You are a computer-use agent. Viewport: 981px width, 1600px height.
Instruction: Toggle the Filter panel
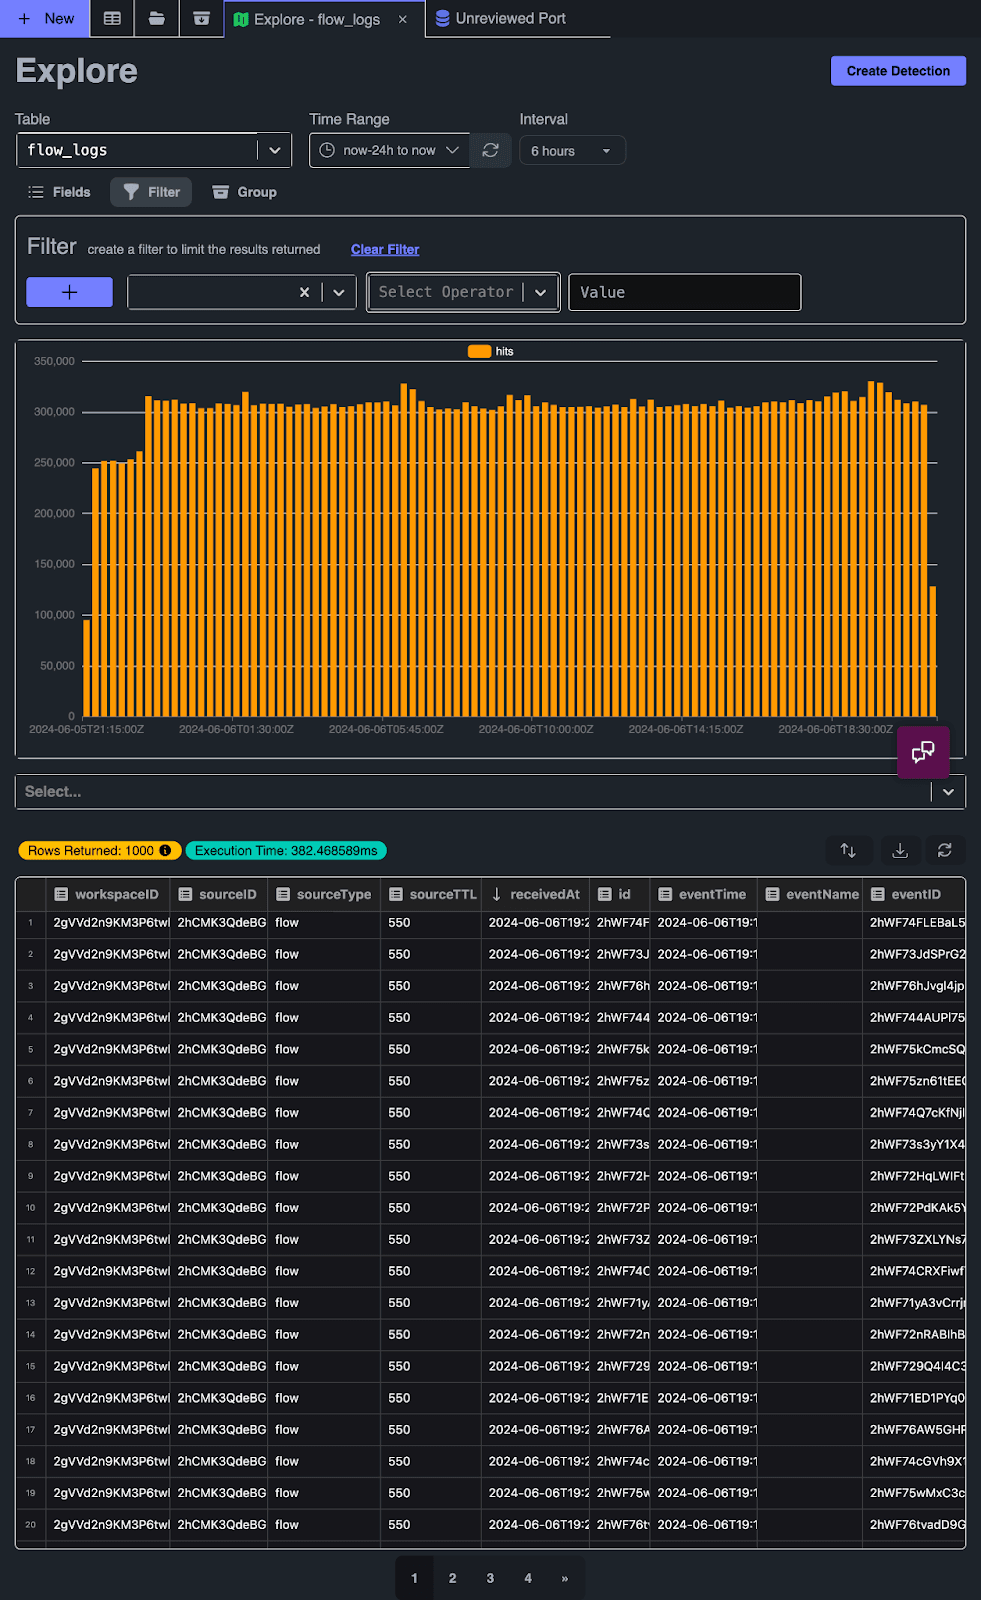pyautogui.click(x=152, y=192)
